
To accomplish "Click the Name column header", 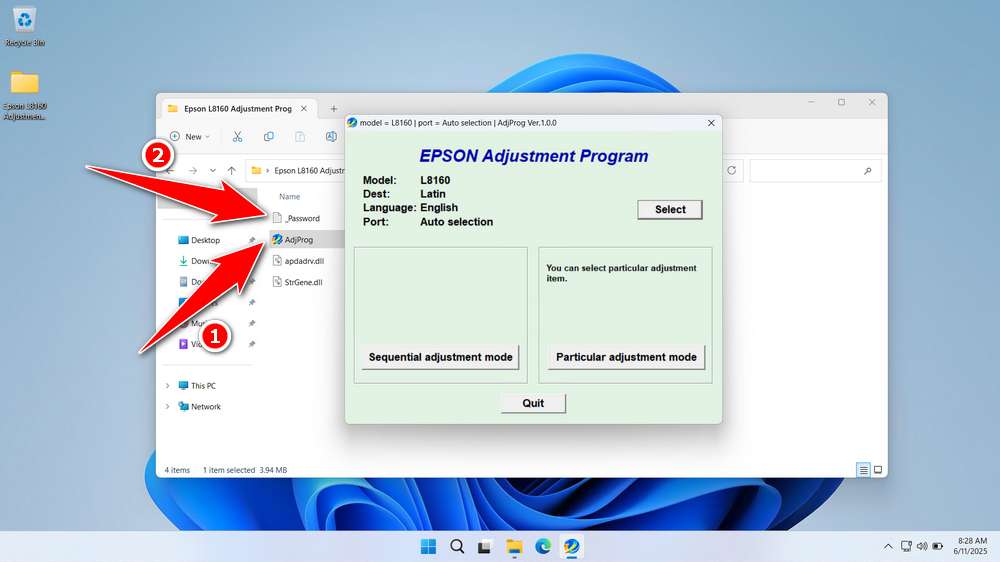I will [290, 196].
